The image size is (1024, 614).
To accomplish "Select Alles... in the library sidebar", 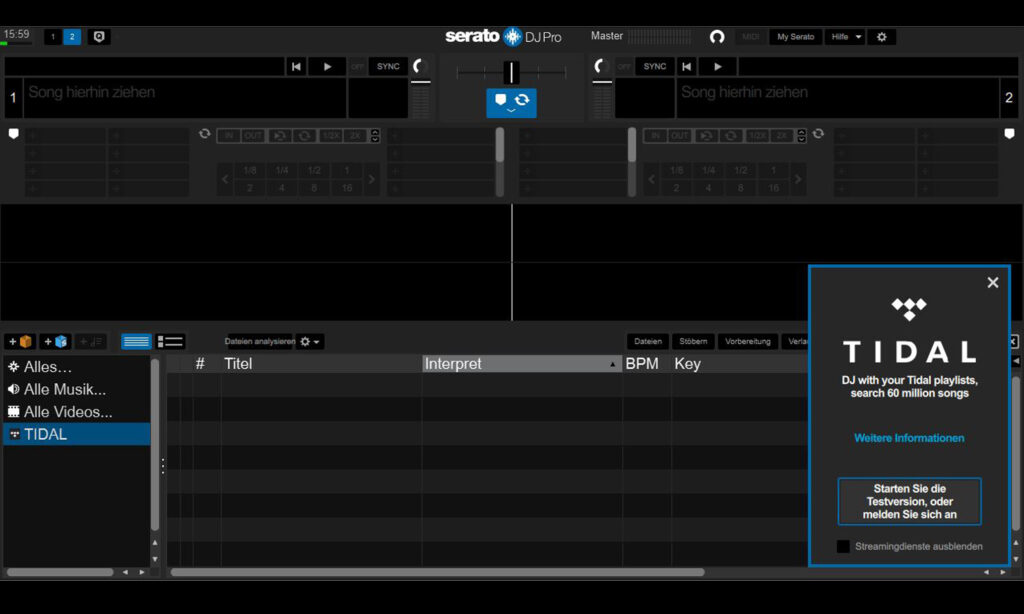I will point(77,366).
